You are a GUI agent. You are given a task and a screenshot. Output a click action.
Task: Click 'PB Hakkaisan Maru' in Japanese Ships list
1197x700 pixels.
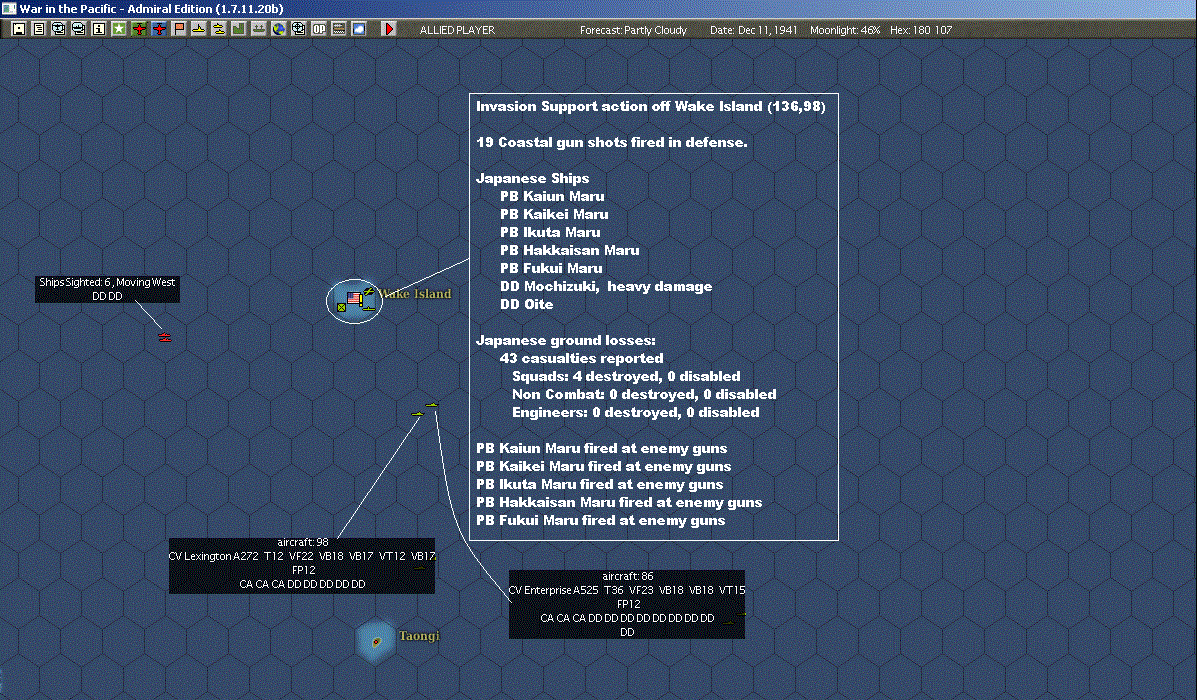[x=569, y=250]
